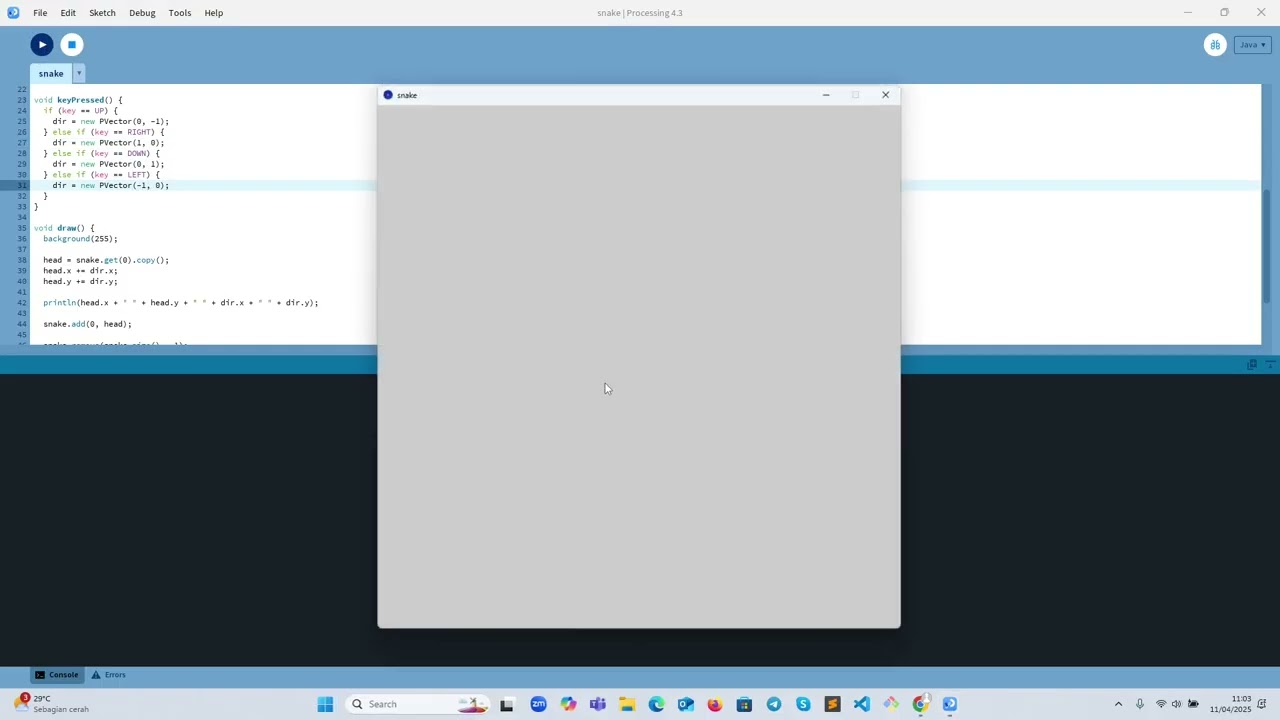Click the void draw() code line

click(64, 228)
